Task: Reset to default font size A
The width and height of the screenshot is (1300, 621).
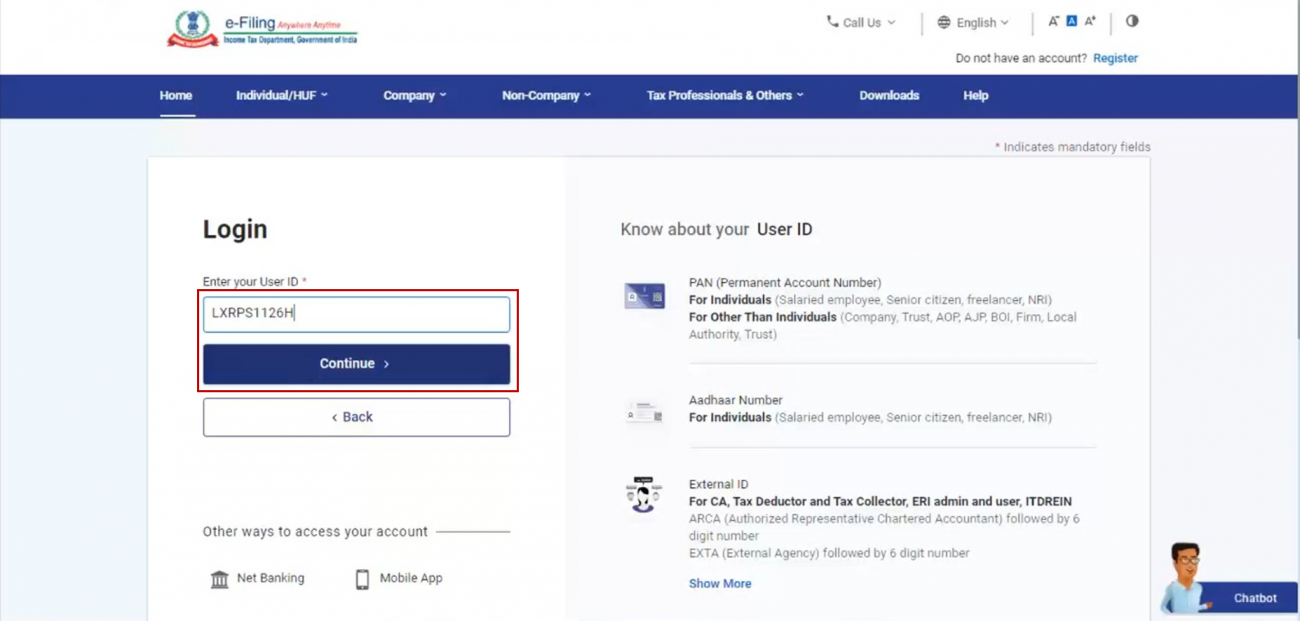Action: (x=1071, y=20)
